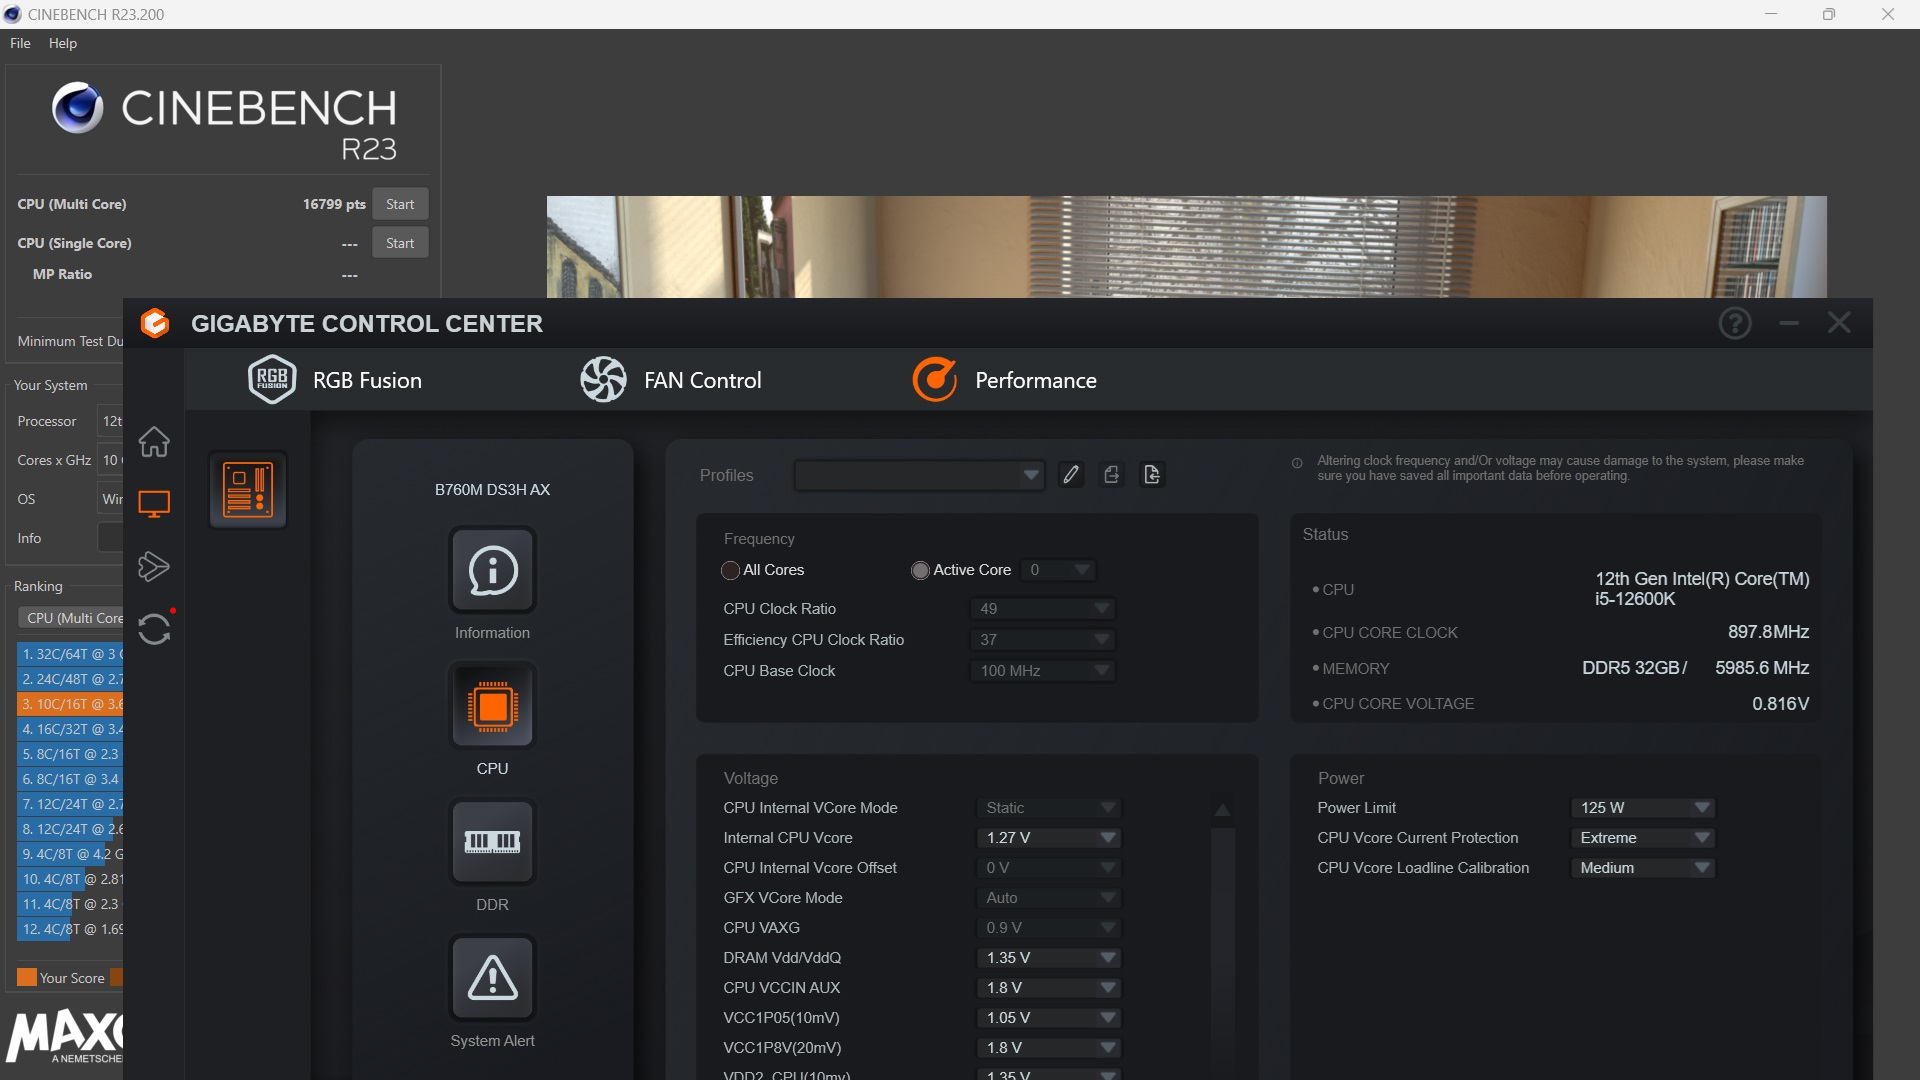Switch to the FAN Control tab
The width and height of the screenshot is (1920, 1080).
[671, 380]
